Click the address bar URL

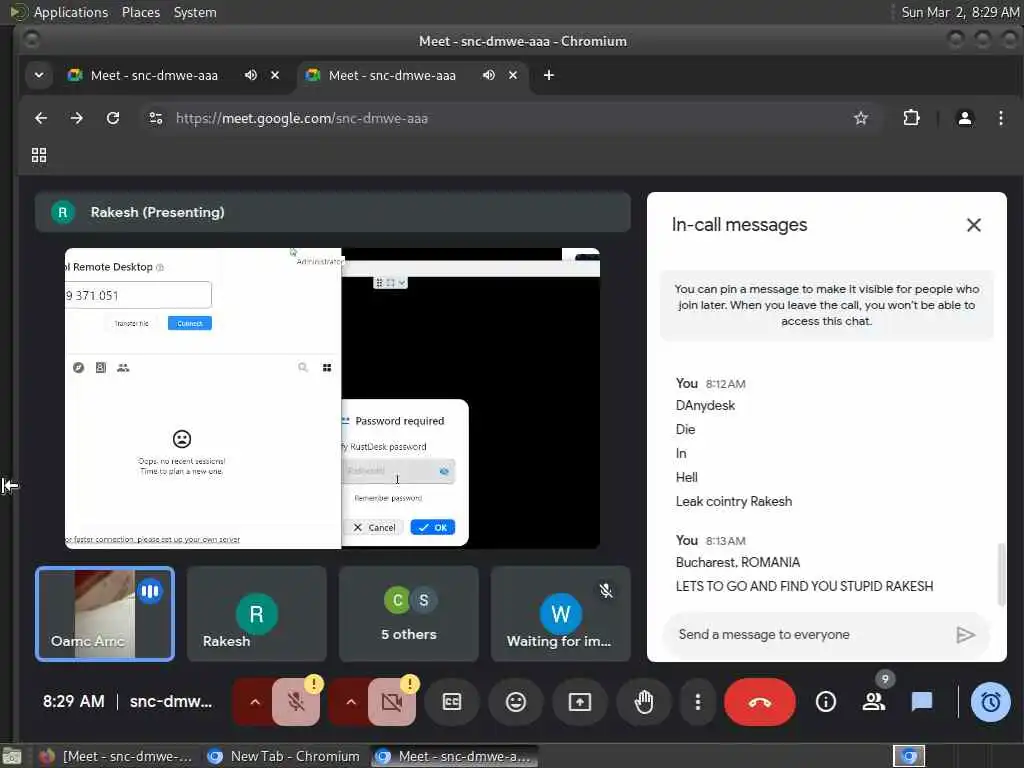coord(302,118)
